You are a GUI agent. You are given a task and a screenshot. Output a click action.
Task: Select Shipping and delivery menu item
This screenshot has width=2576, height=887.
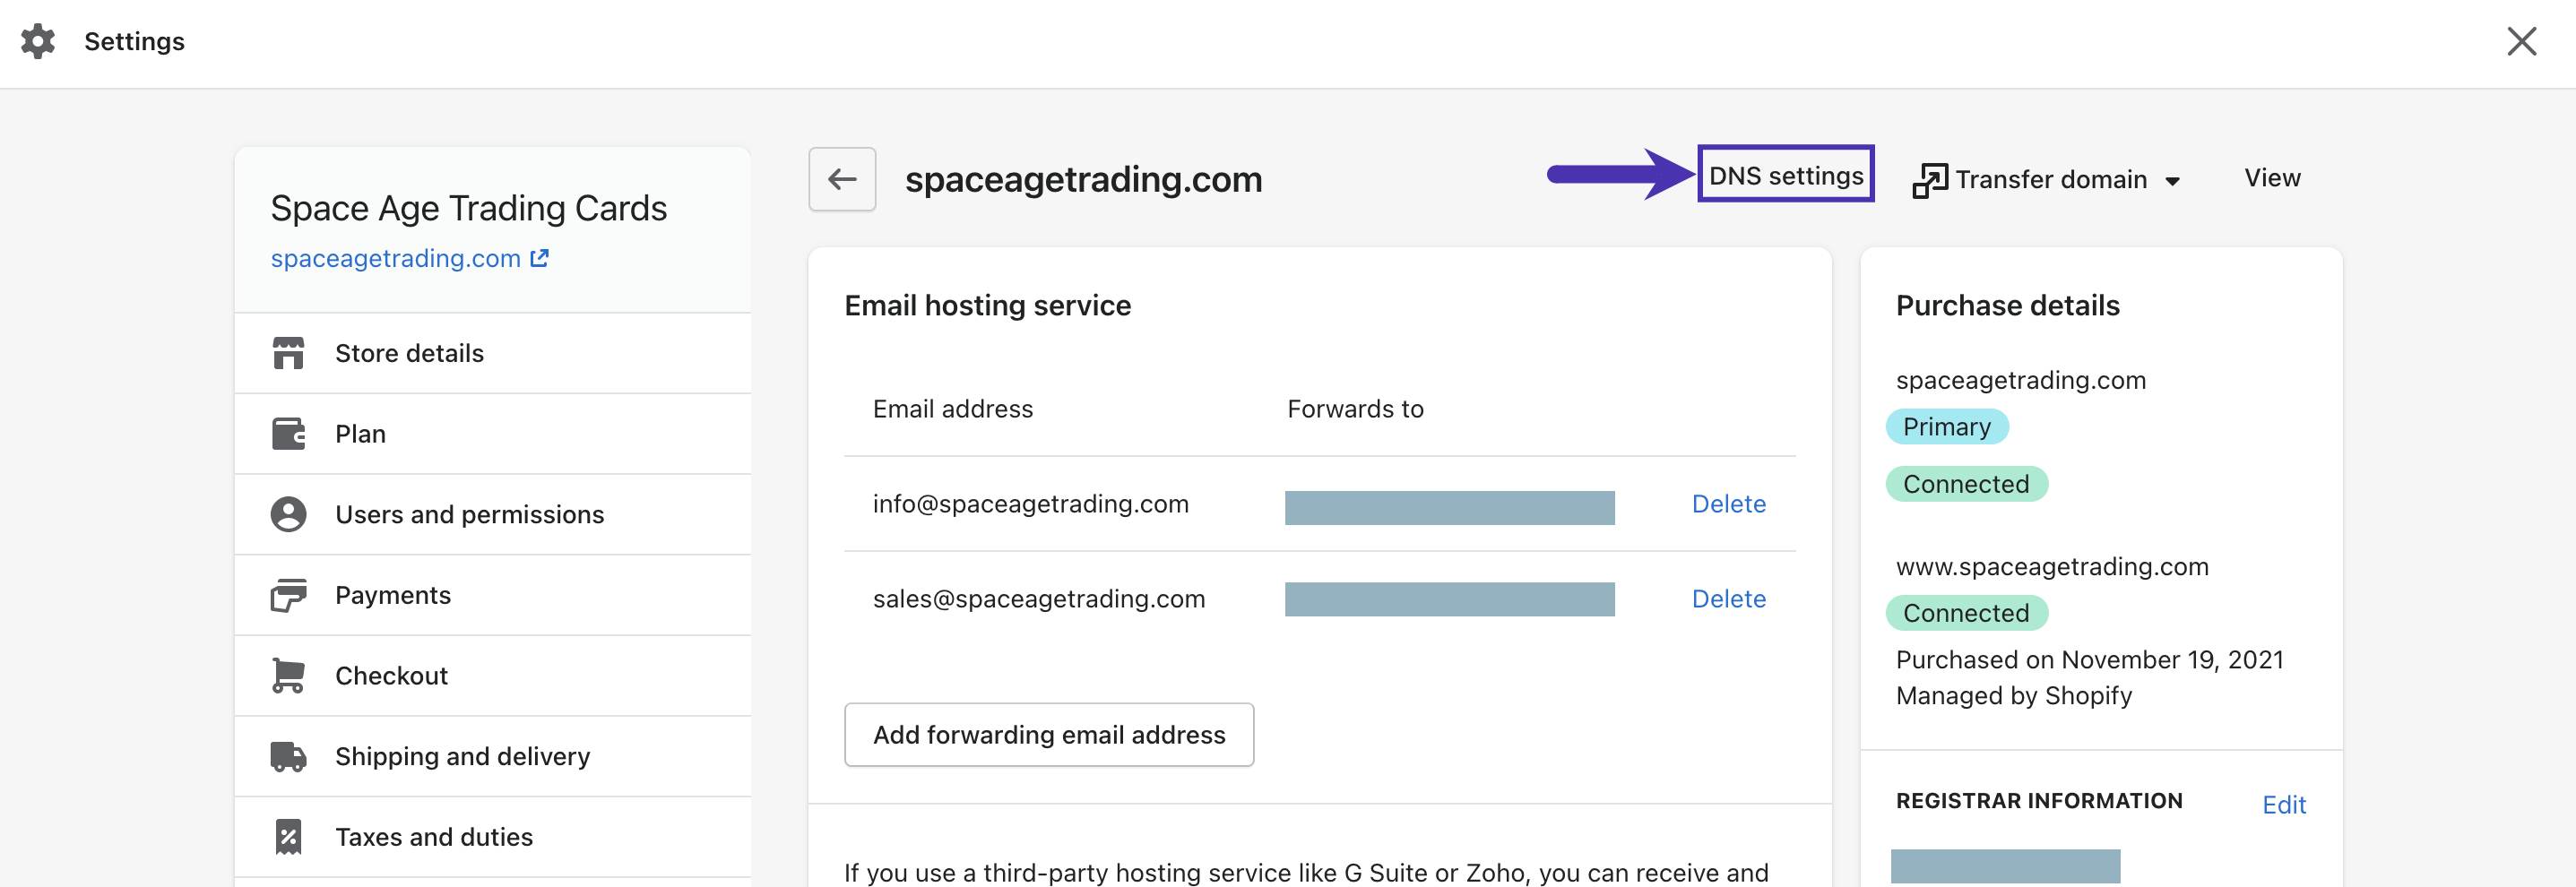click(x=493, y=756)
